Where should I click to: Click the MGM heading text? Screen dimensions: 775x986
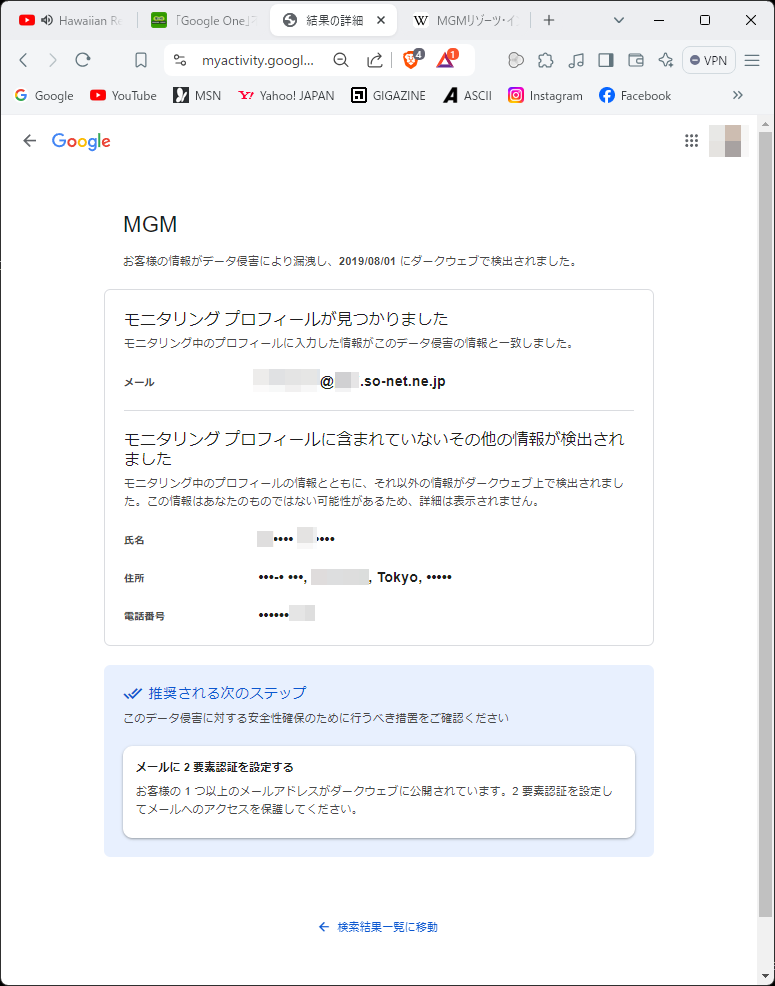click(150, 224)
